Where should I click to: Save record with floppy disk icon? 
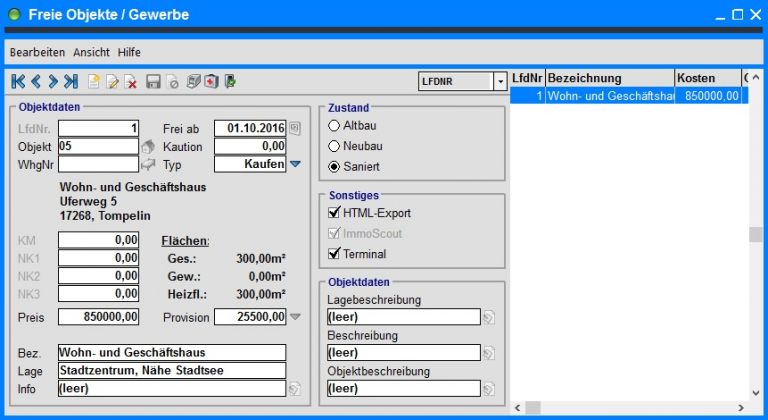153,81
